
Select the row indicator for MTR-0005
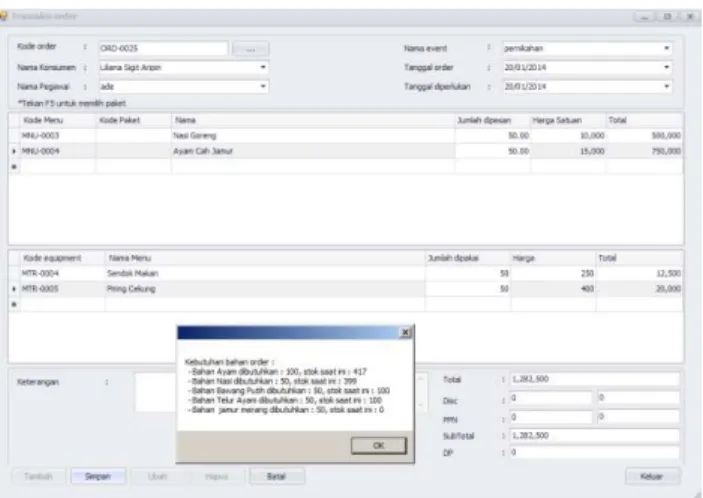[x=14, y=289]
